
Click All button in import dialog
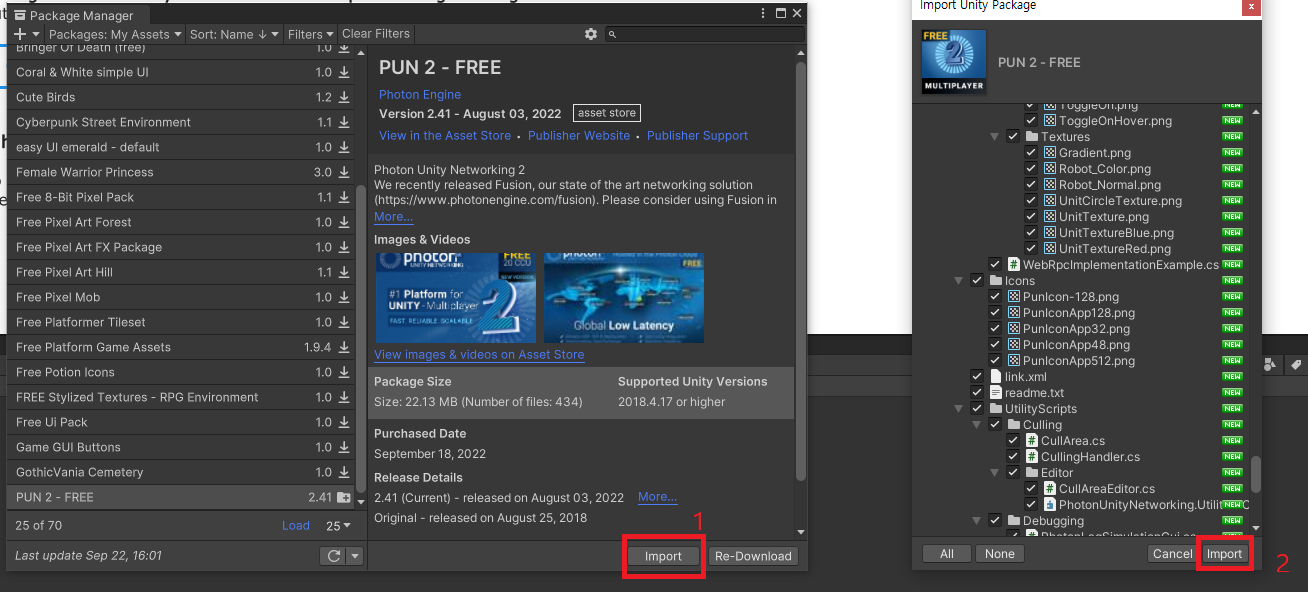click(x=947, y=553)
